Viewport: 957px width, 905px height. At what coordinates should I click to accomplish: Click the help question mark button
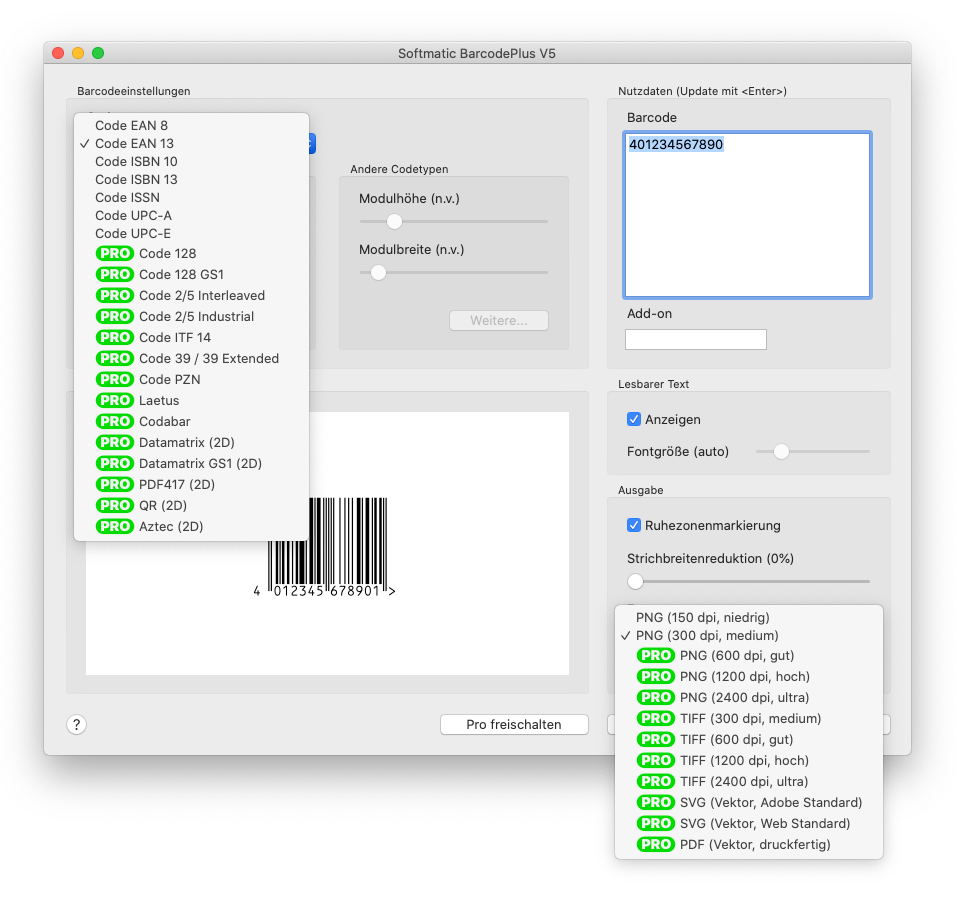[x=76, y=725]
